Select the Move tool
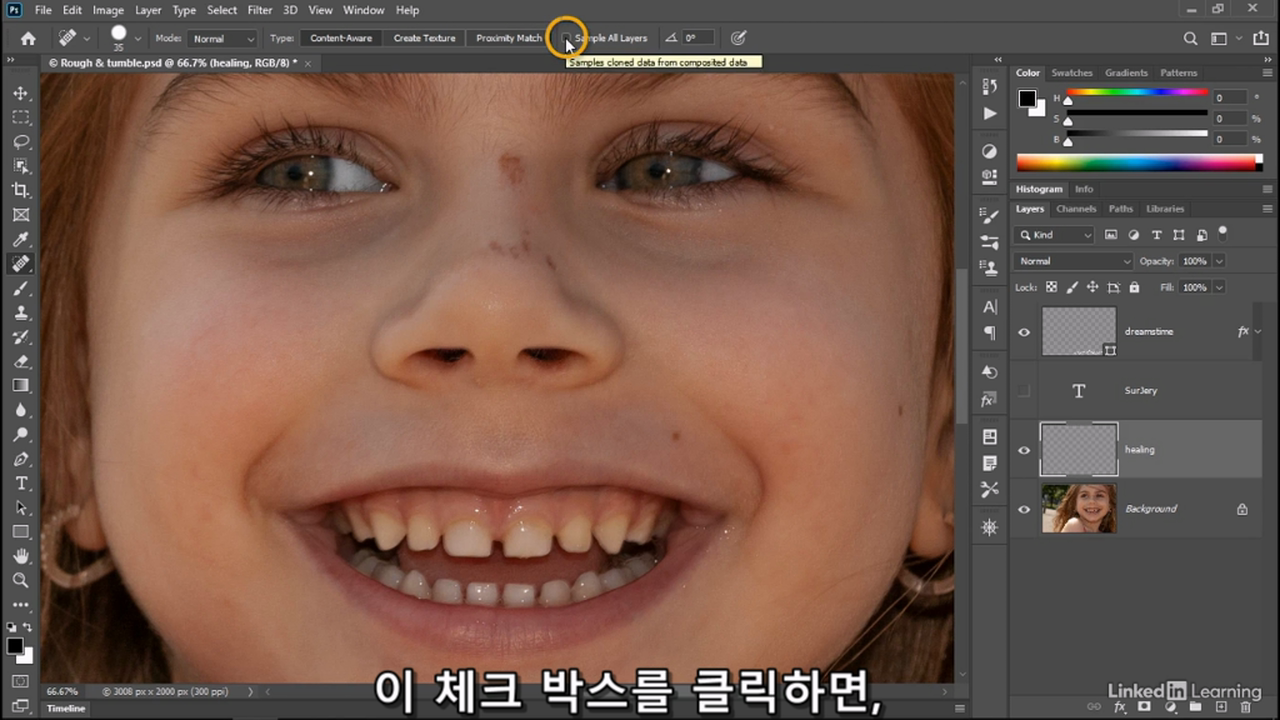Screen dimensions: 1280x720 [21, 93]
